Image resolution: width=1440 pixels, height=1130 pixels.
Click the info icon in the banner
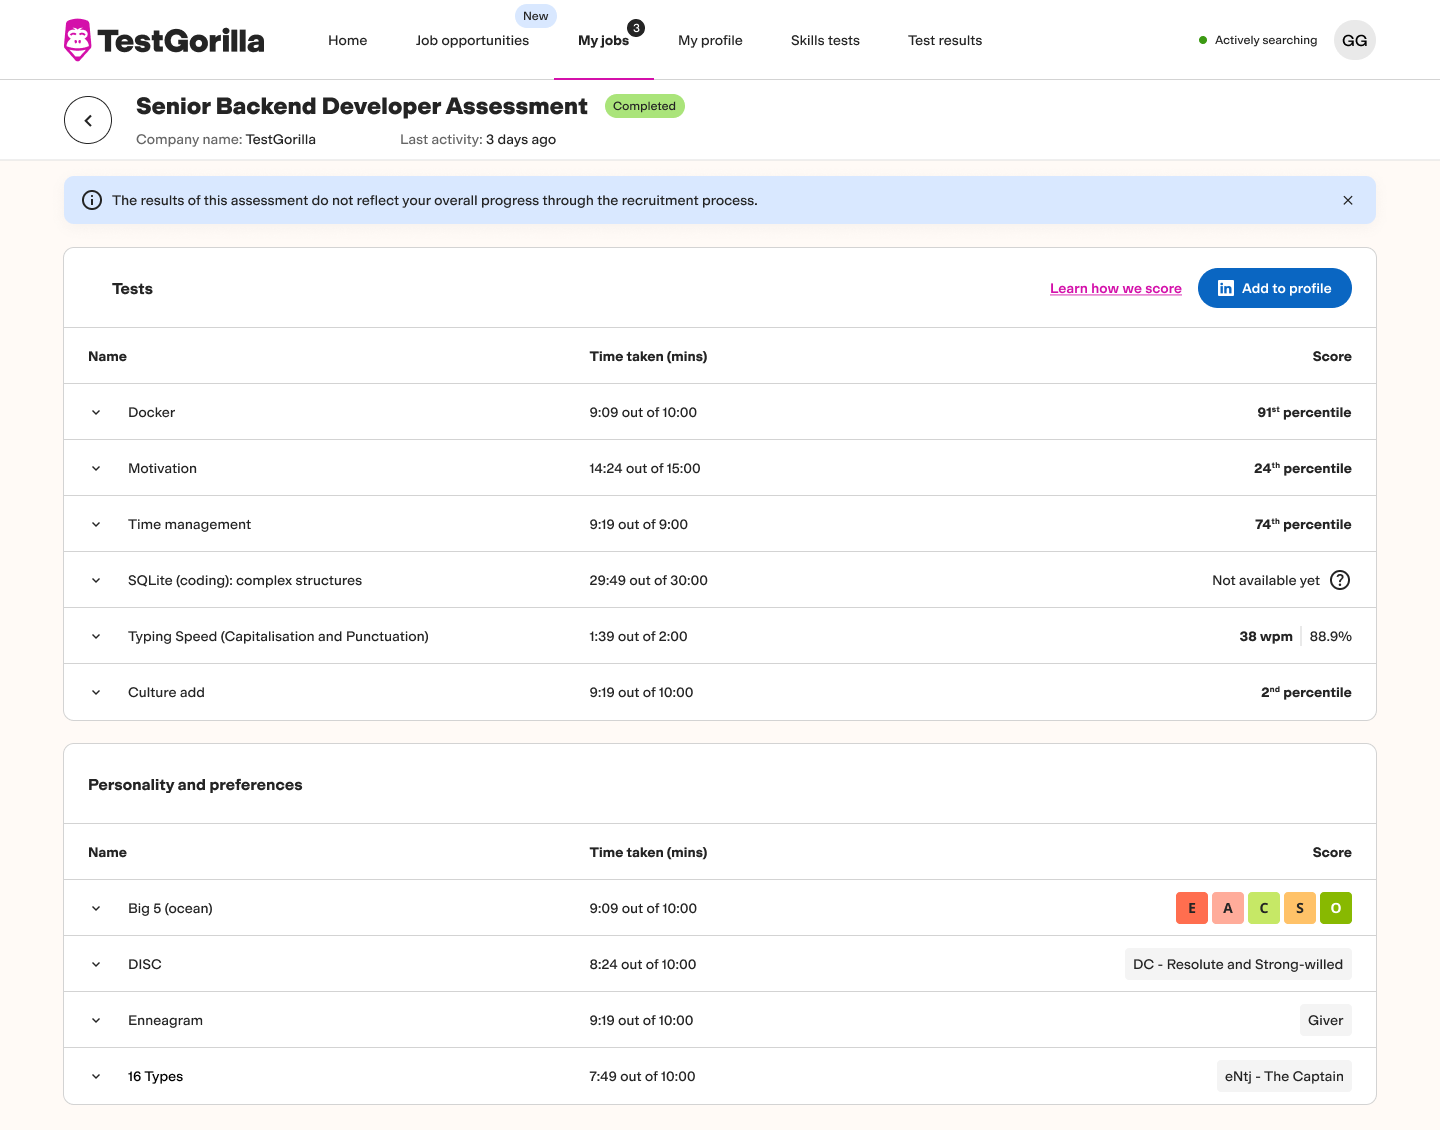(x=92, y=200)
